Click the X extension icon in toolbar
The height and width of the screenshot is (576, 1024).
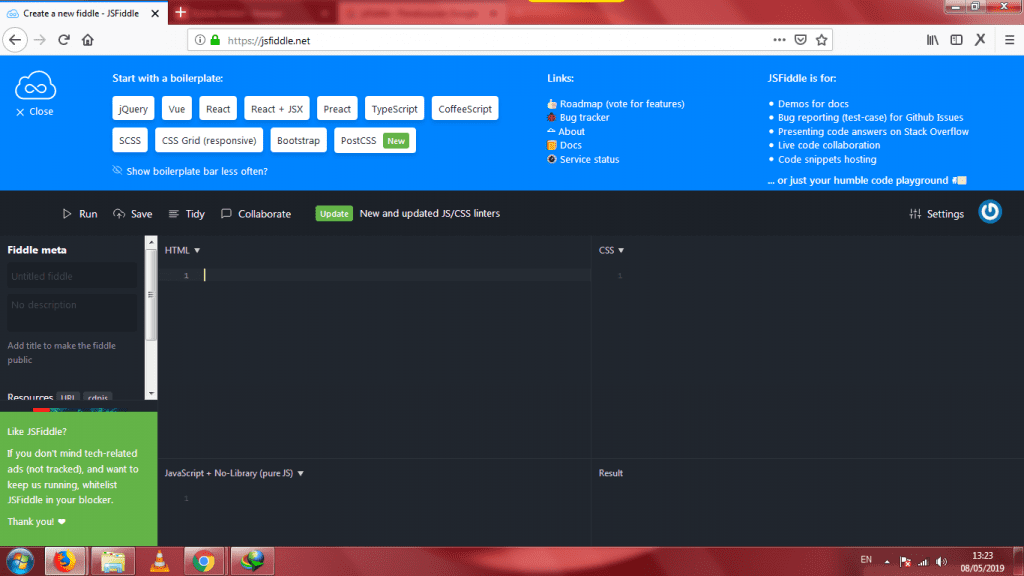point(980,40)
